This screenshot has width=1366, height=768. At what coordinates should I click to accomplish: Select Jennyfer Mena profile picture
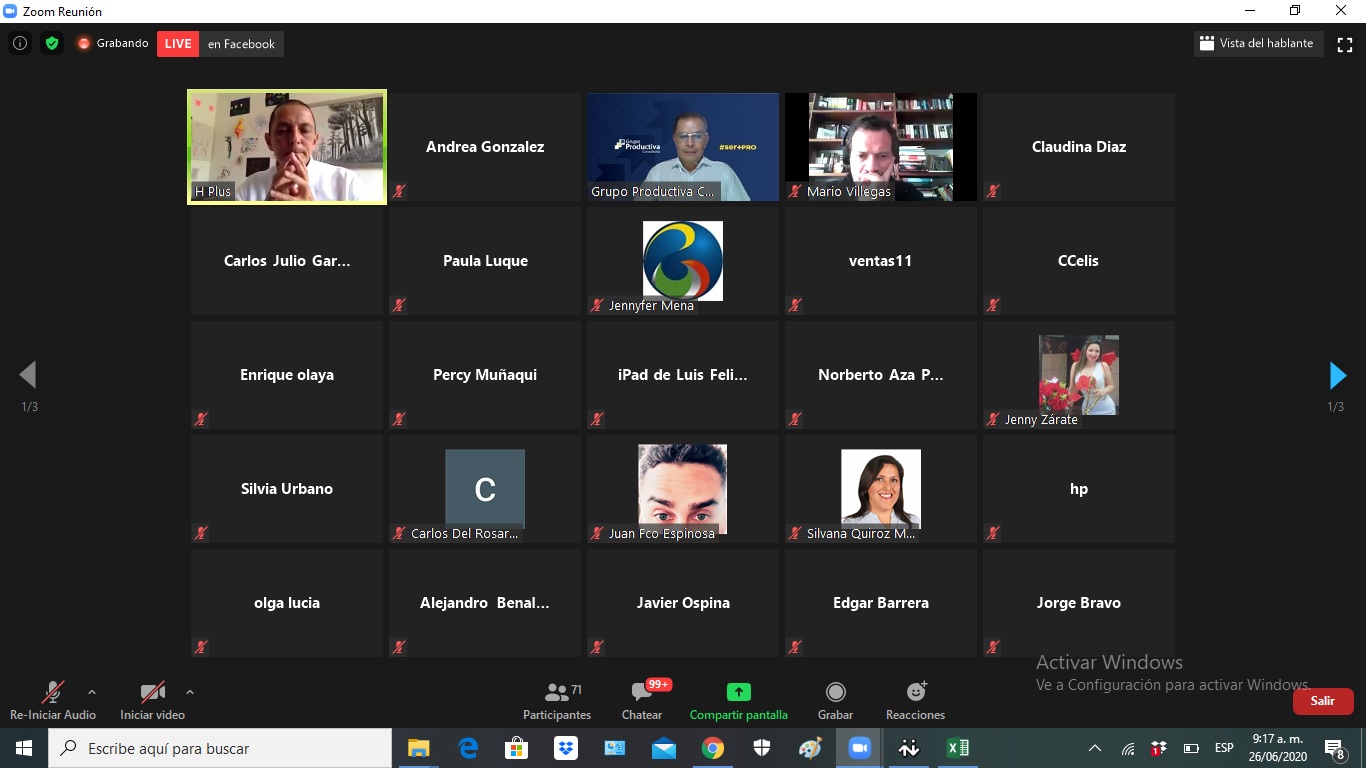(683, 261)
